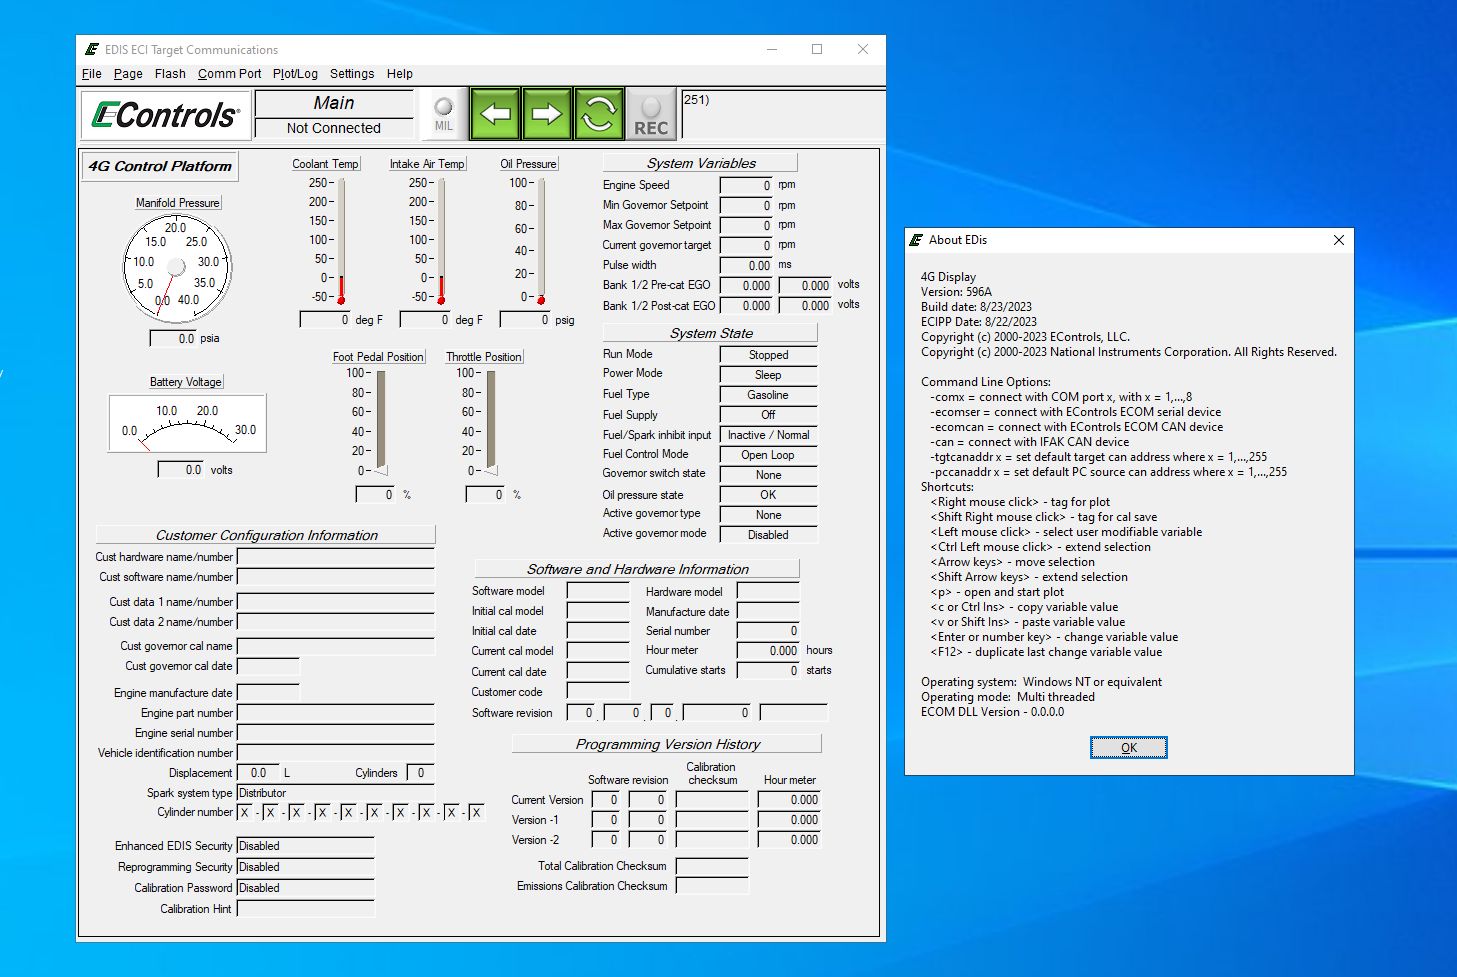This screenshot has height=977, width=1457.
Task: Click the Enhanced EDIS Security Disabled field
Action: pos(305,846)
